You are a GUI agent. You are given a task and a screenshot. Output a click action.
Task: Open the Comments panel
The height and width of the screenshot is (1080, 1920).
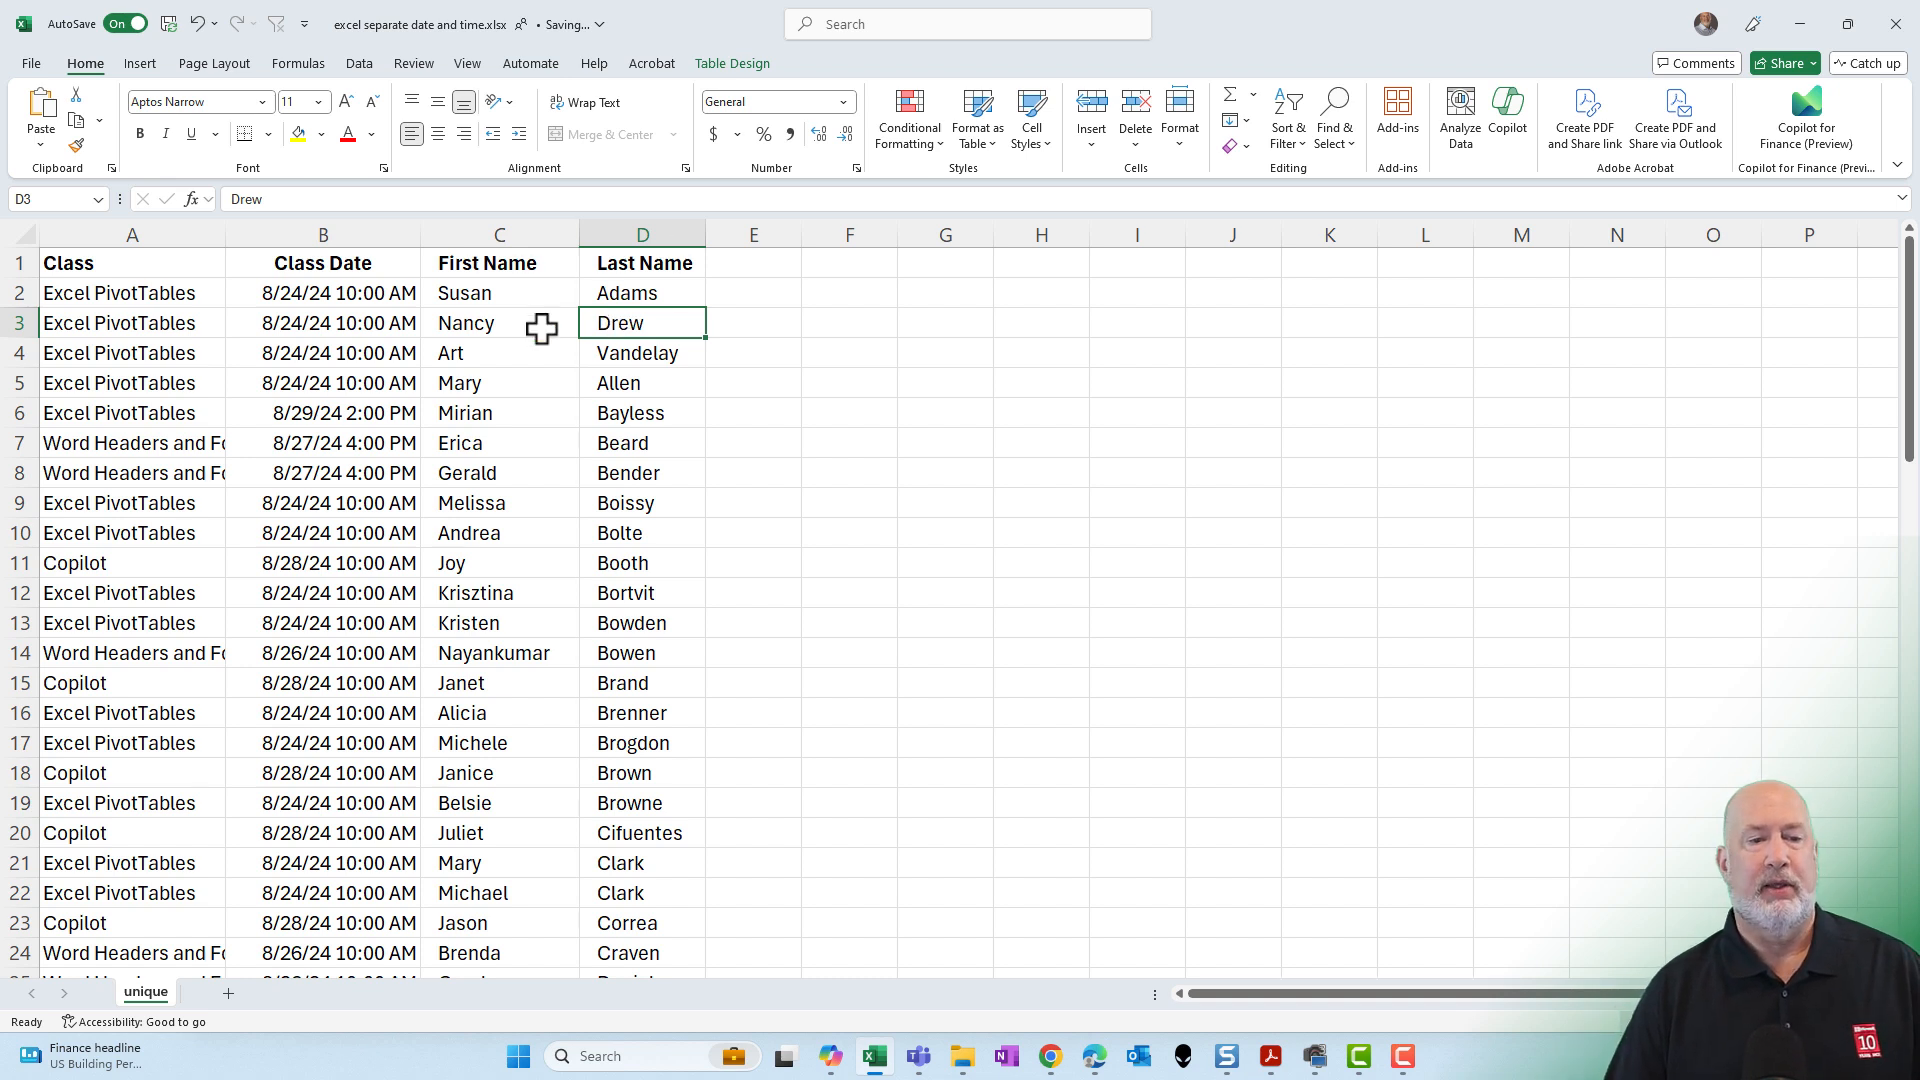(1696, 63)
